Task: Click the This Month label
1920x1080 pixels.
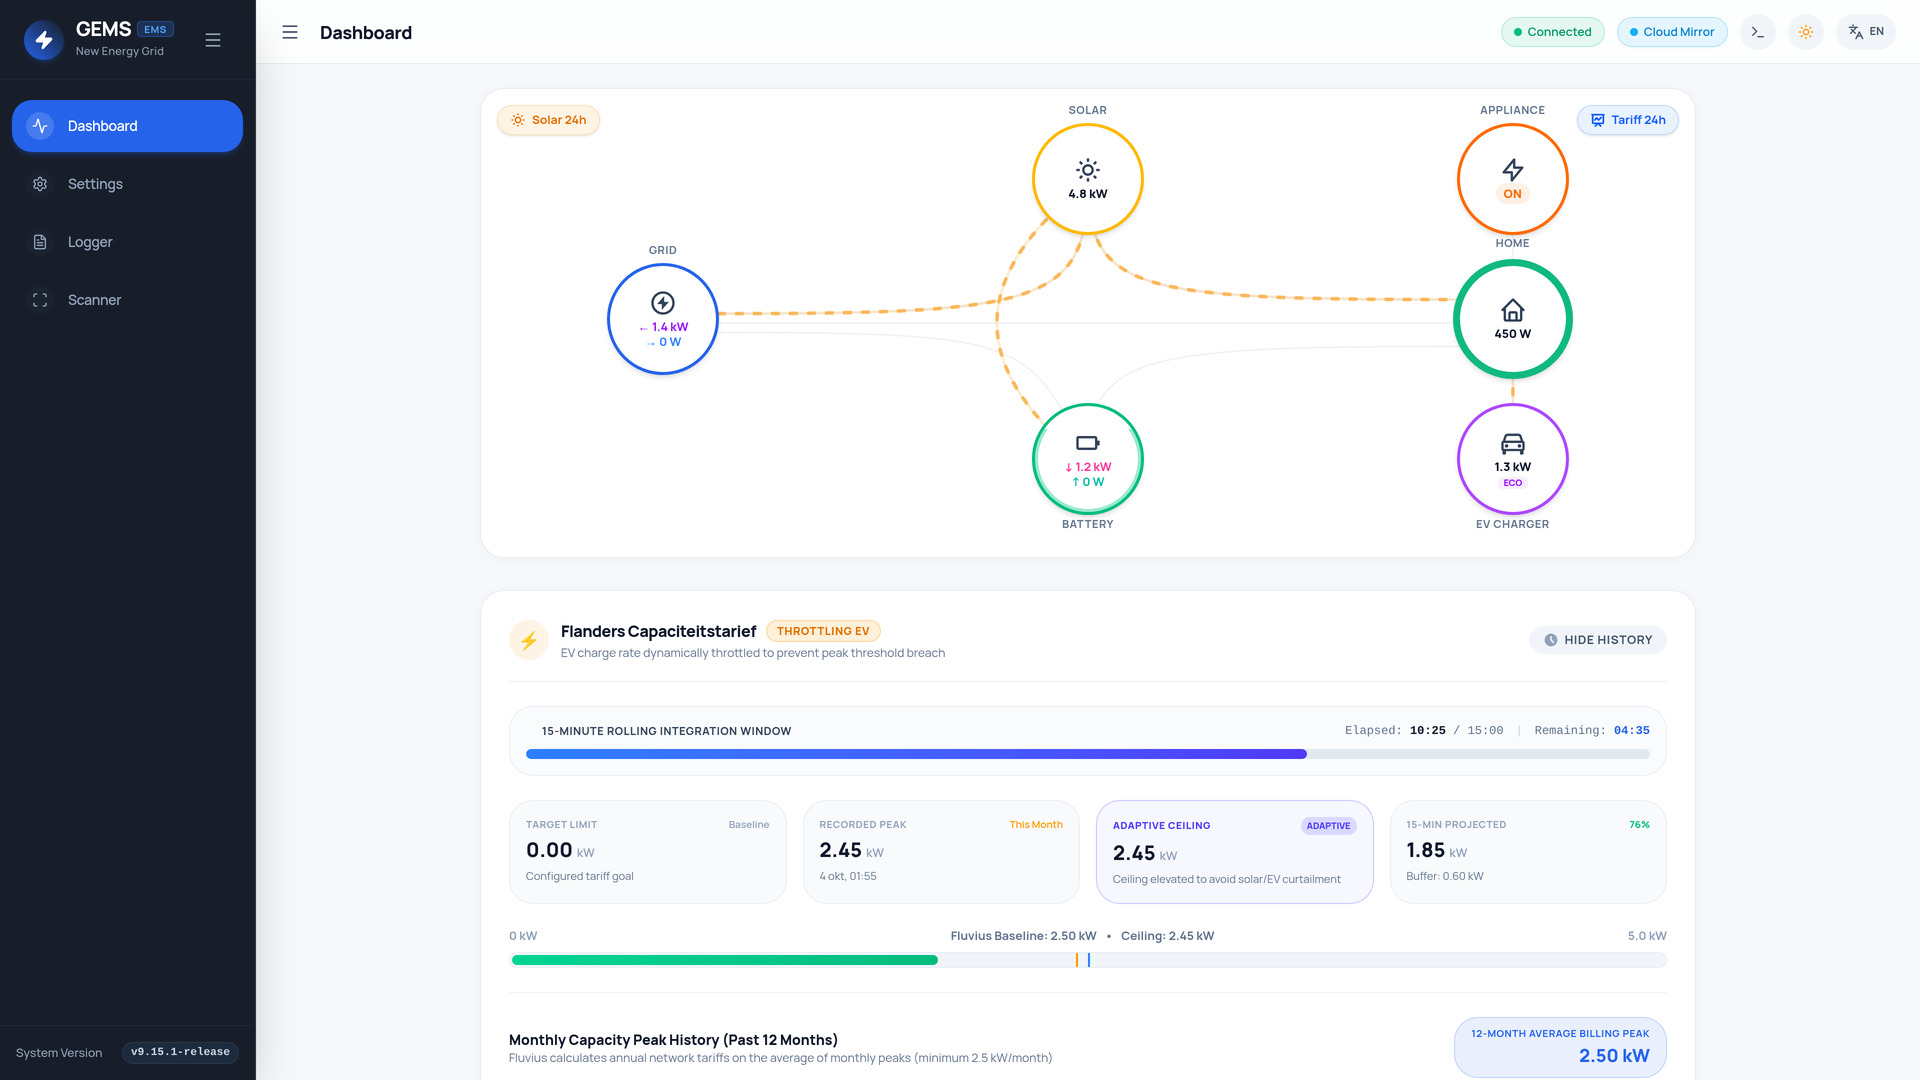Action: 1036,825
